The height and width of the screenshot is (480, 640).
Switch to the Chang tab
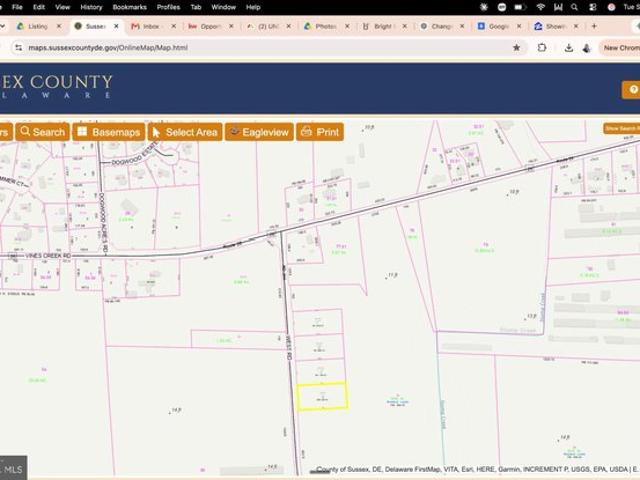(441, 26)
